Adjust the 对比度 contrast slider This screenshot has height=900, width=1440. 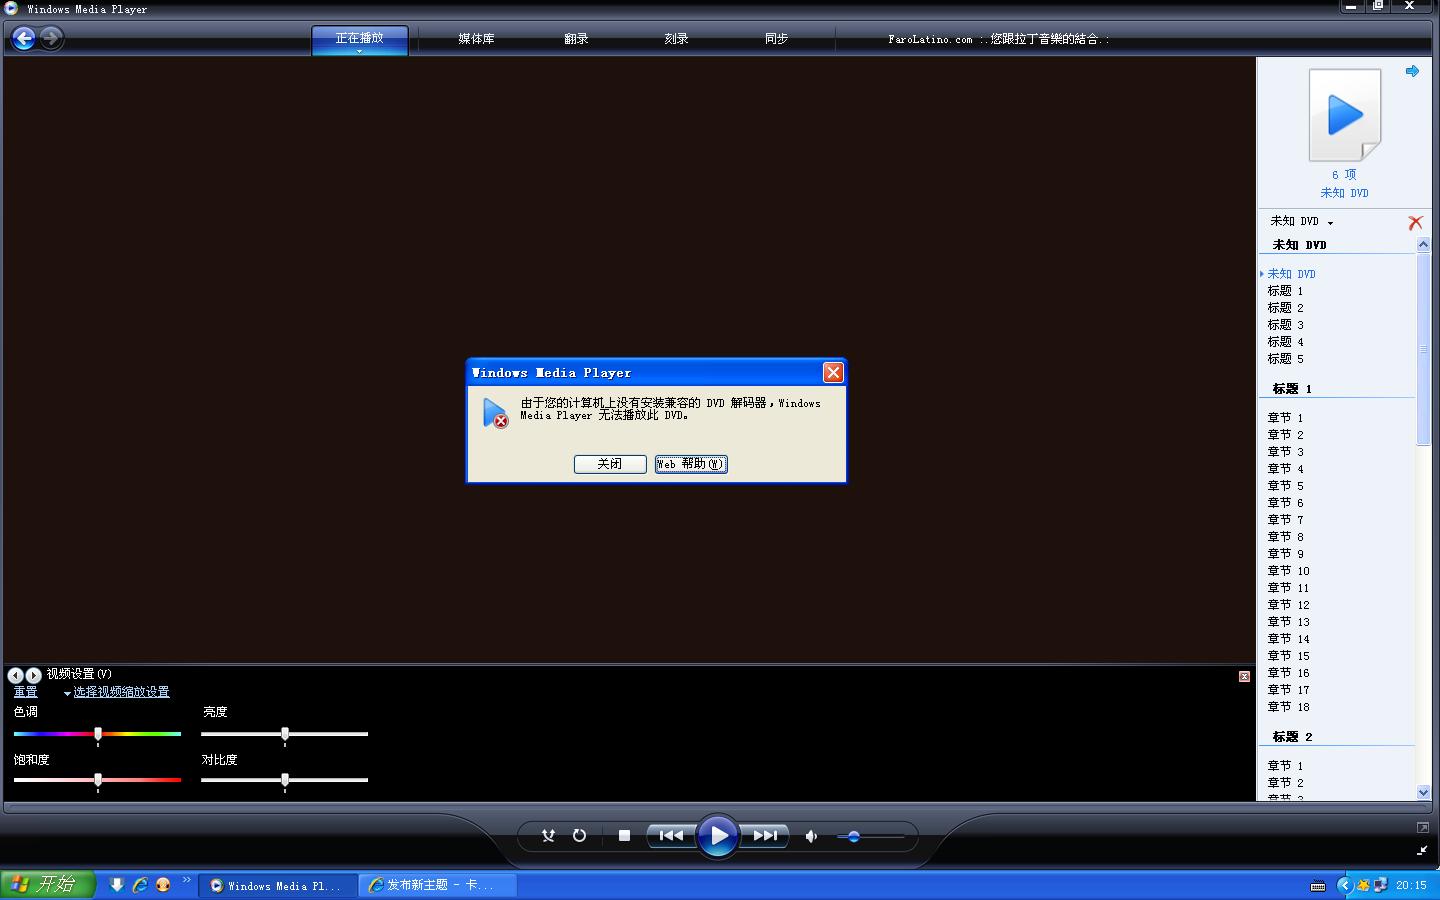[285, 780]
